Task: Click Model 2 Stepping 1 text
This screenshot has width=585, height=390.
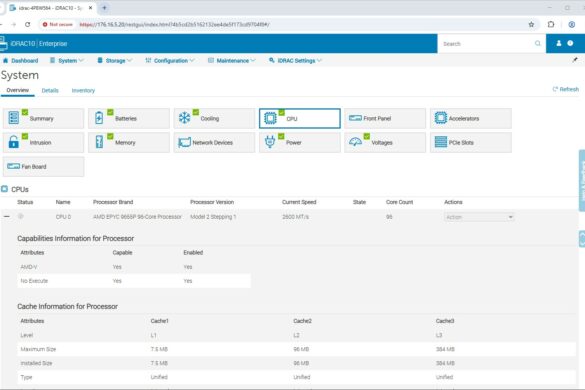Action: tap(213, 217)
